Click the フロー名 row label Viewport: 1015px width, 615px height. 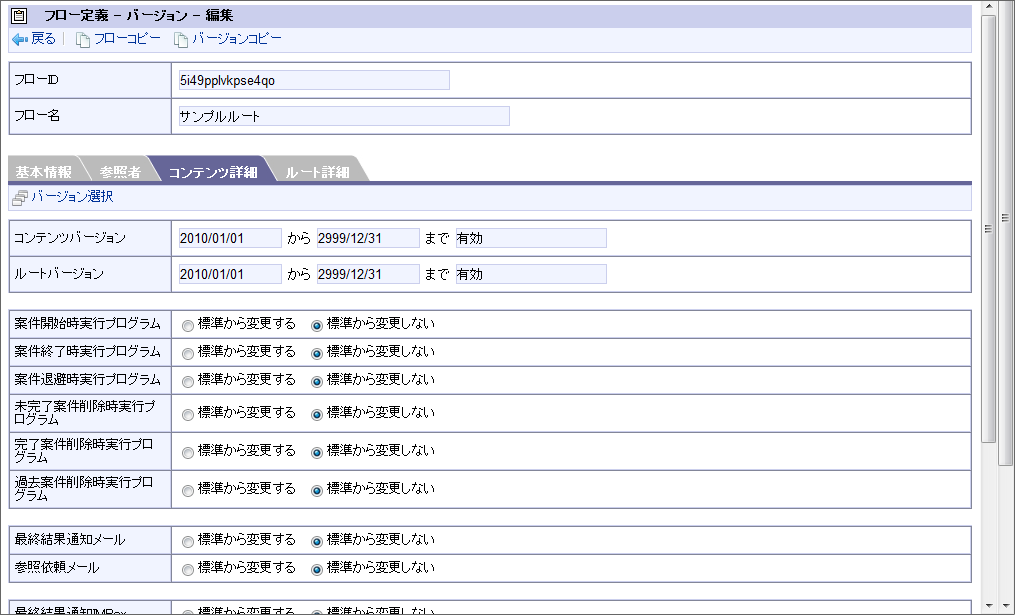(37, 116)
